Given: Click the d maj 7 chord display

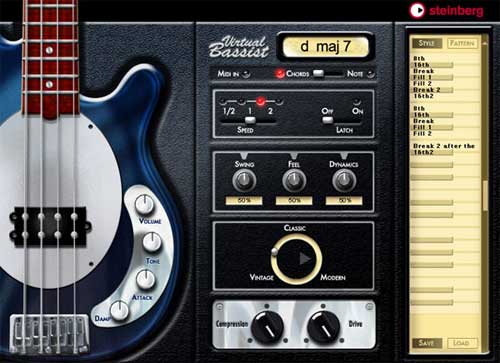Looking at the screenshot, I should [x=326, y=47].
